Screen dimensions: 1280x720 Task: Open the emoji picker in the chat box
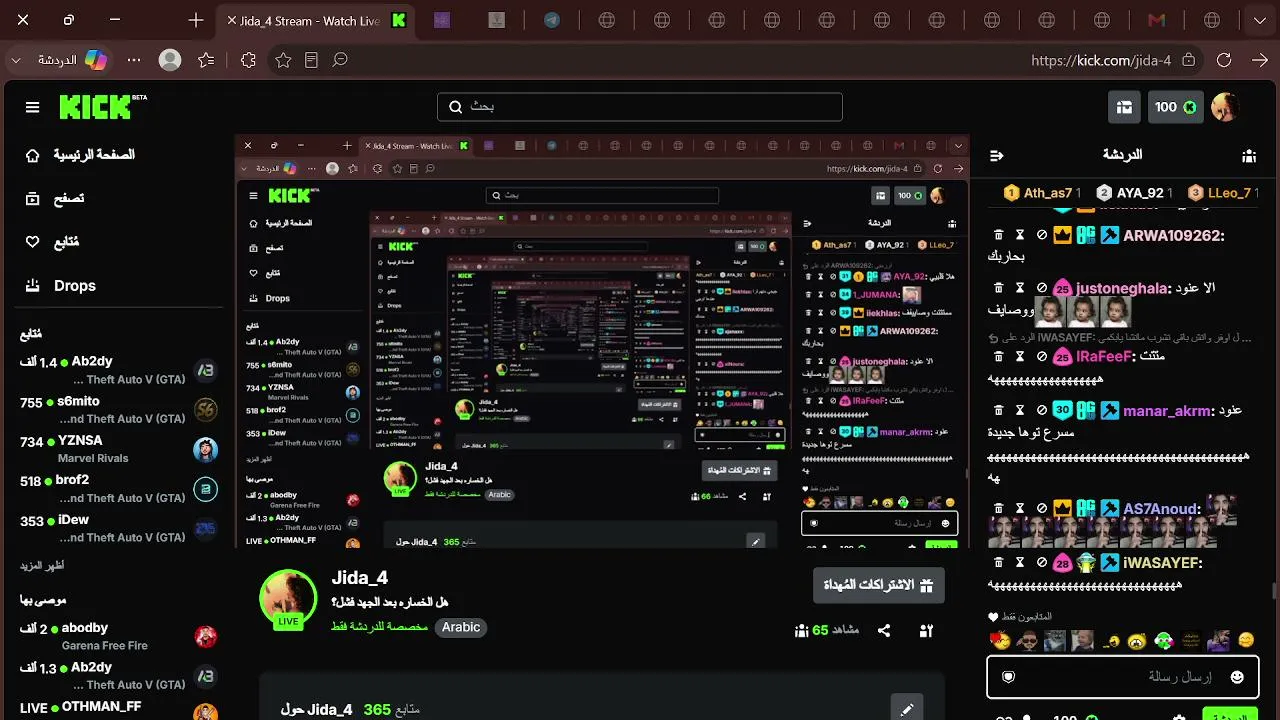coord(1237,677)
